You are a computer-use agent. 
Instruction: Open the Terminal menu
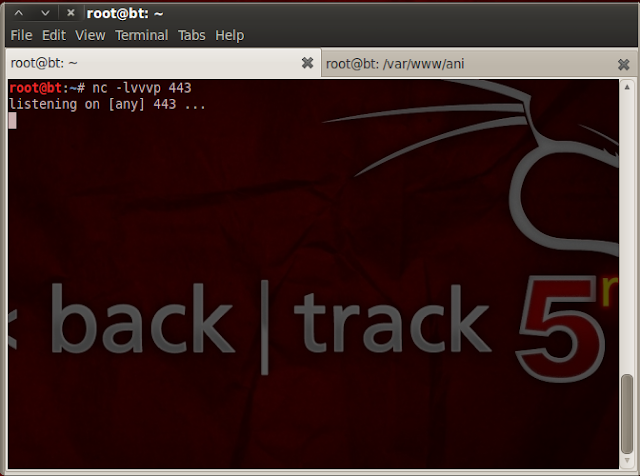pos(142,36)
